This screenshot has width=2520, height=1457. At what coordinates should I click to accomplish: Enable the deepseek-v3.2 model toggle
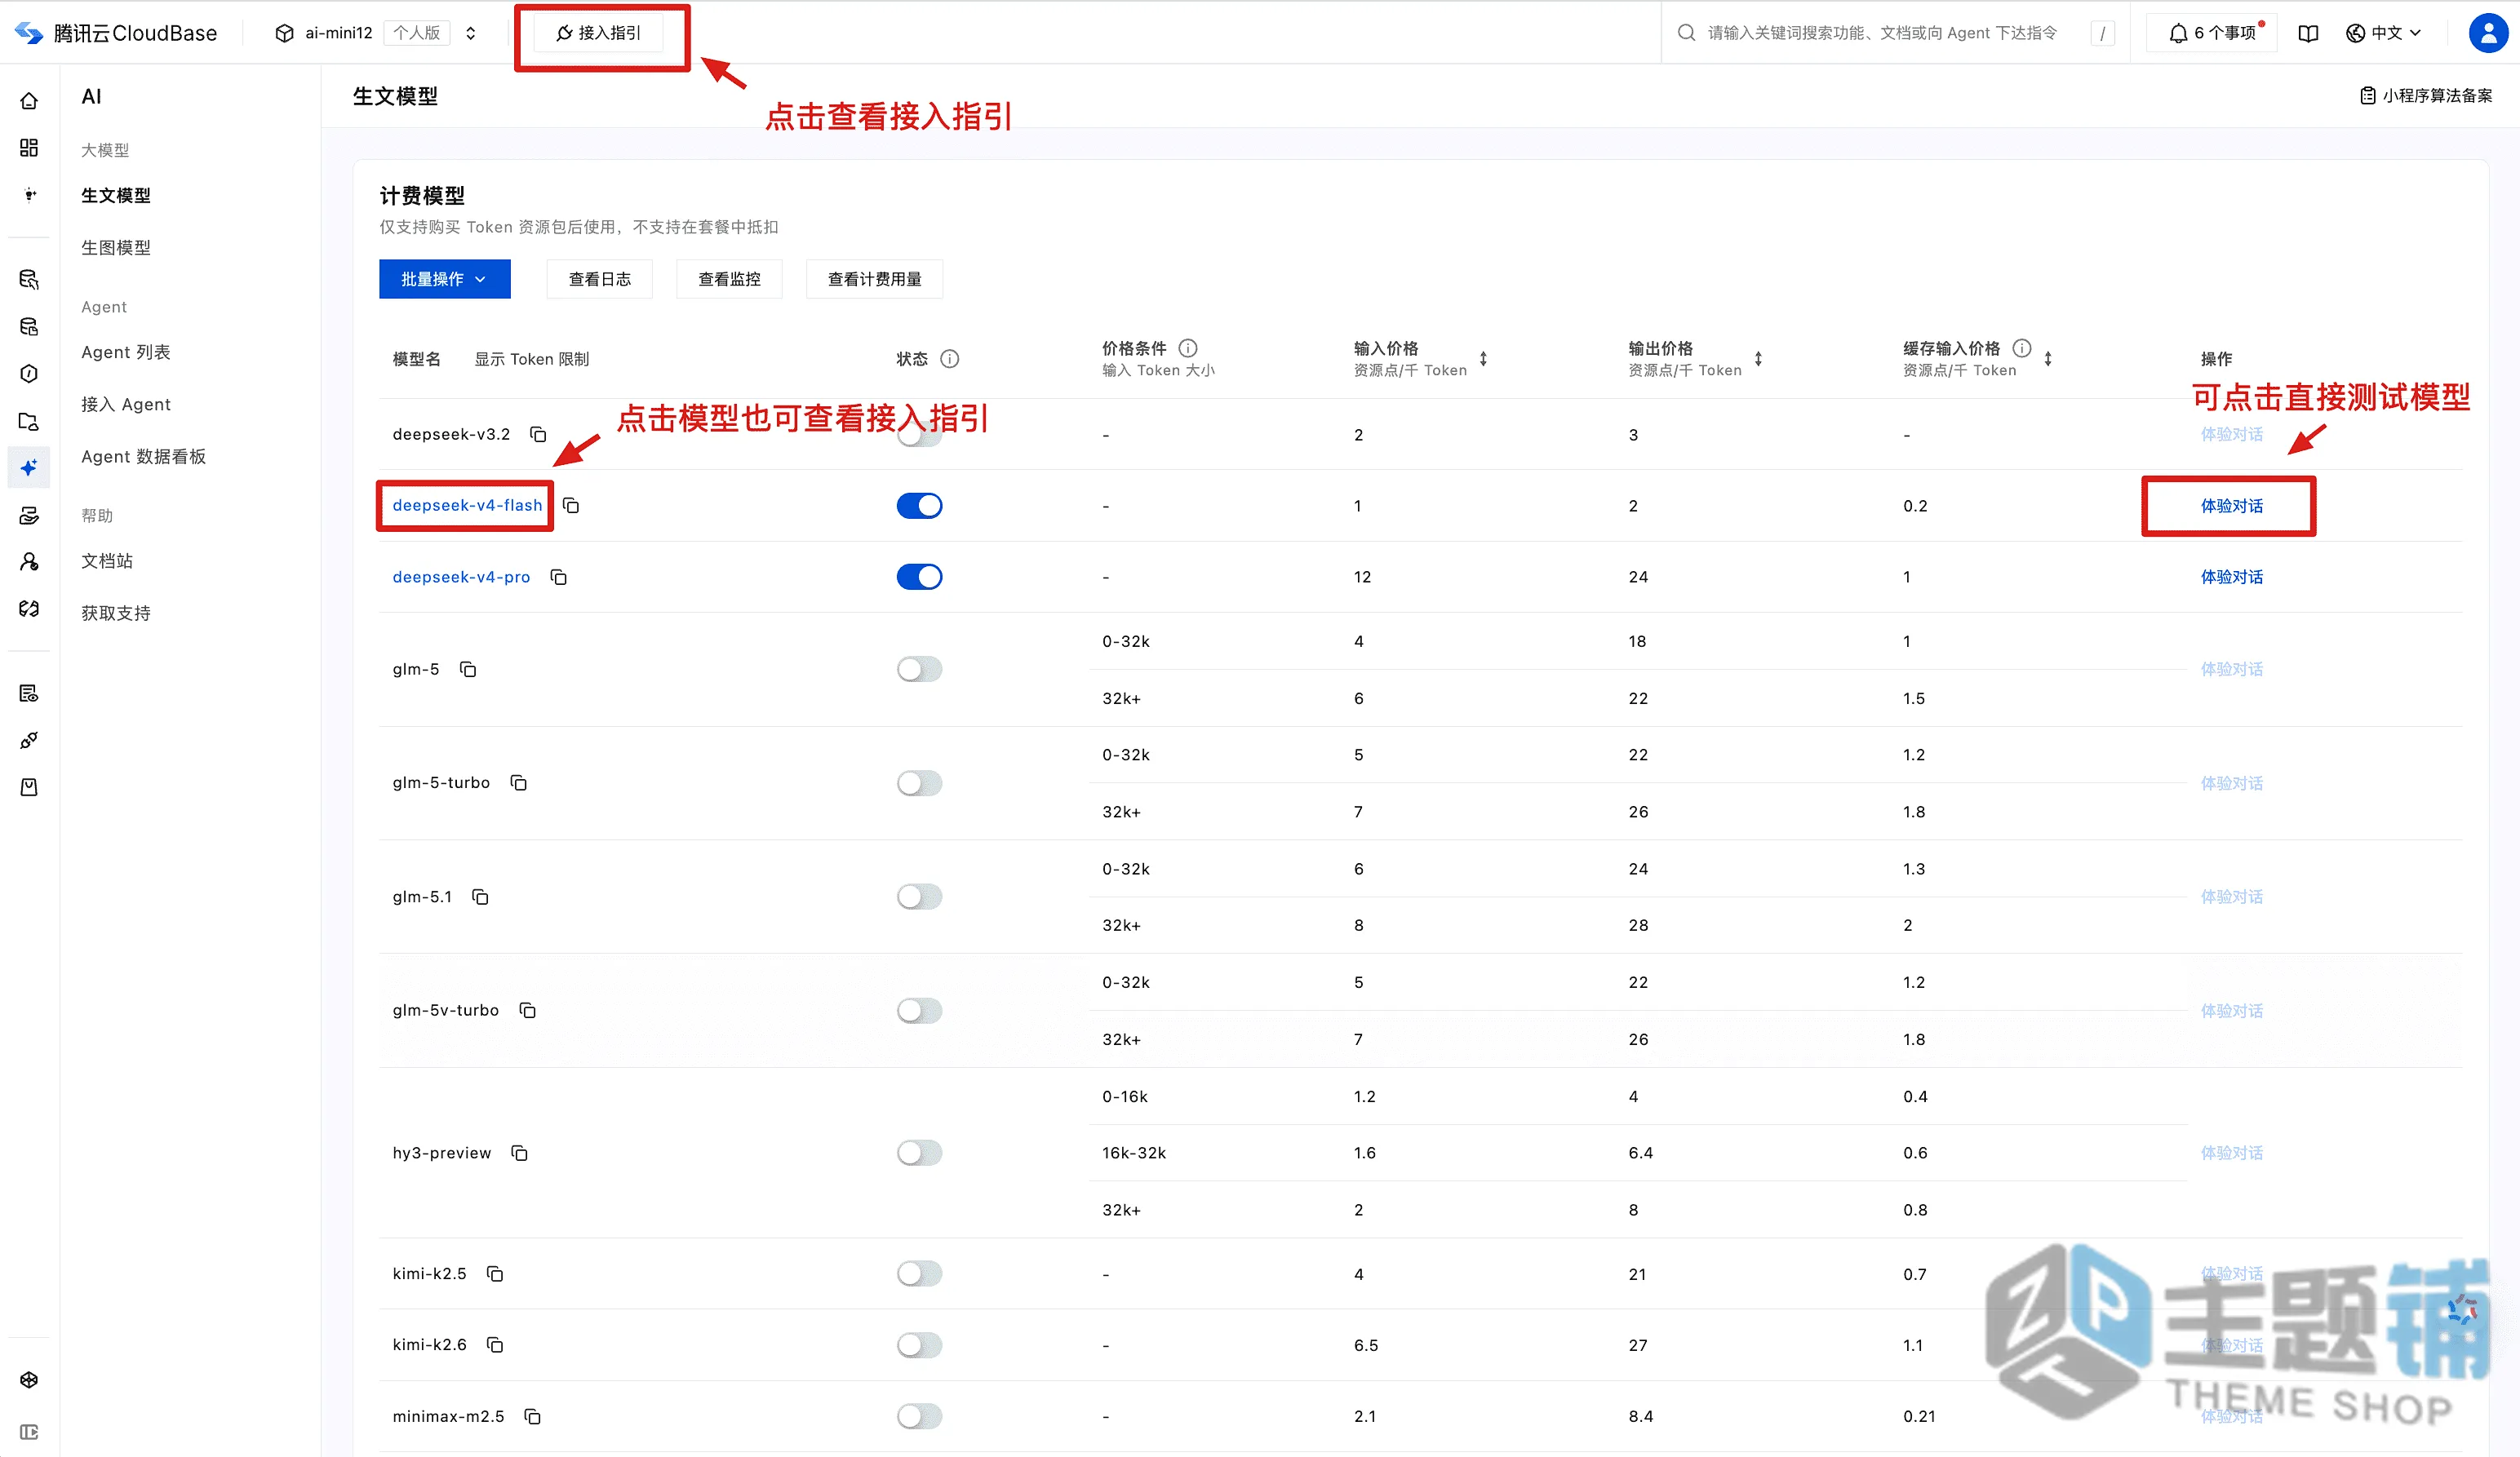pyautogui.click(x=920, y=436)
